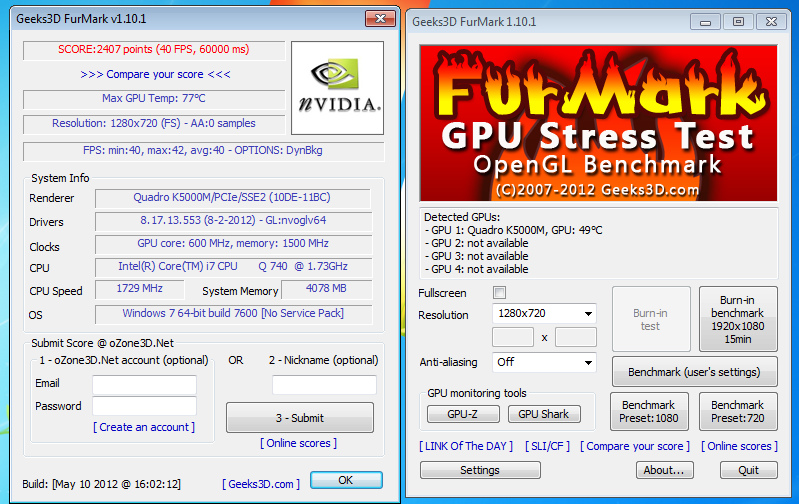Open the Anti-aliasing dropdown set to Off

(544, 362)
